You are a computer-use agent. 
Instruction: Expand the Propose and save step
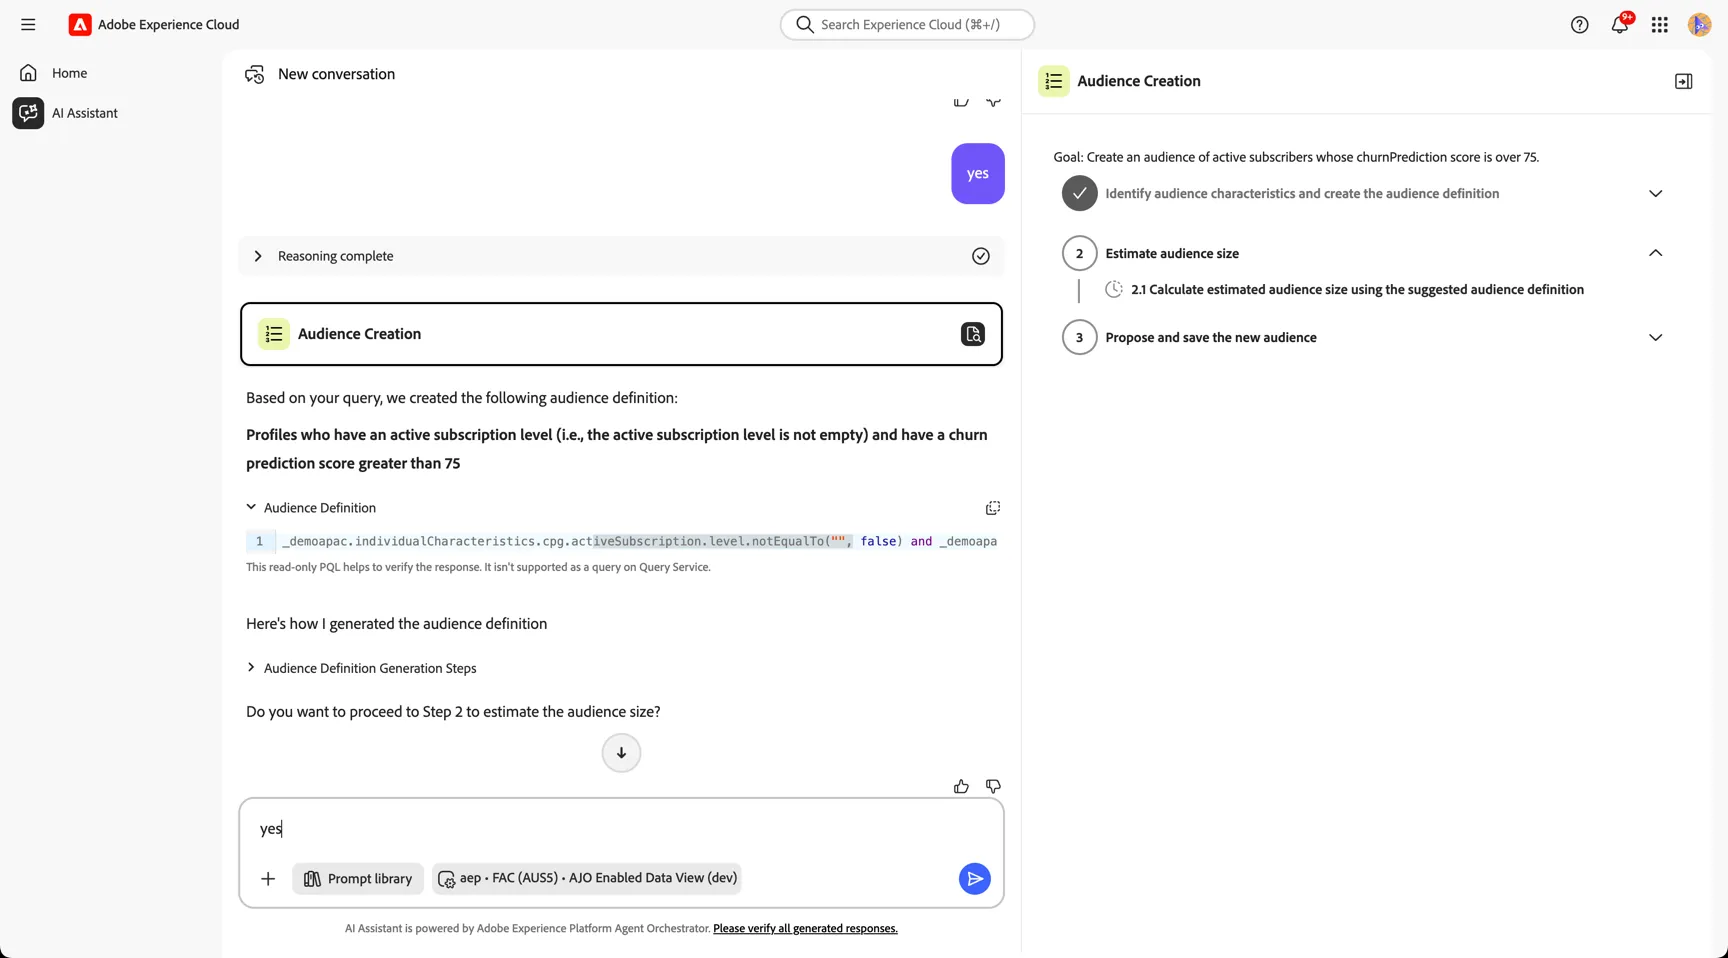coord(1655,337)
